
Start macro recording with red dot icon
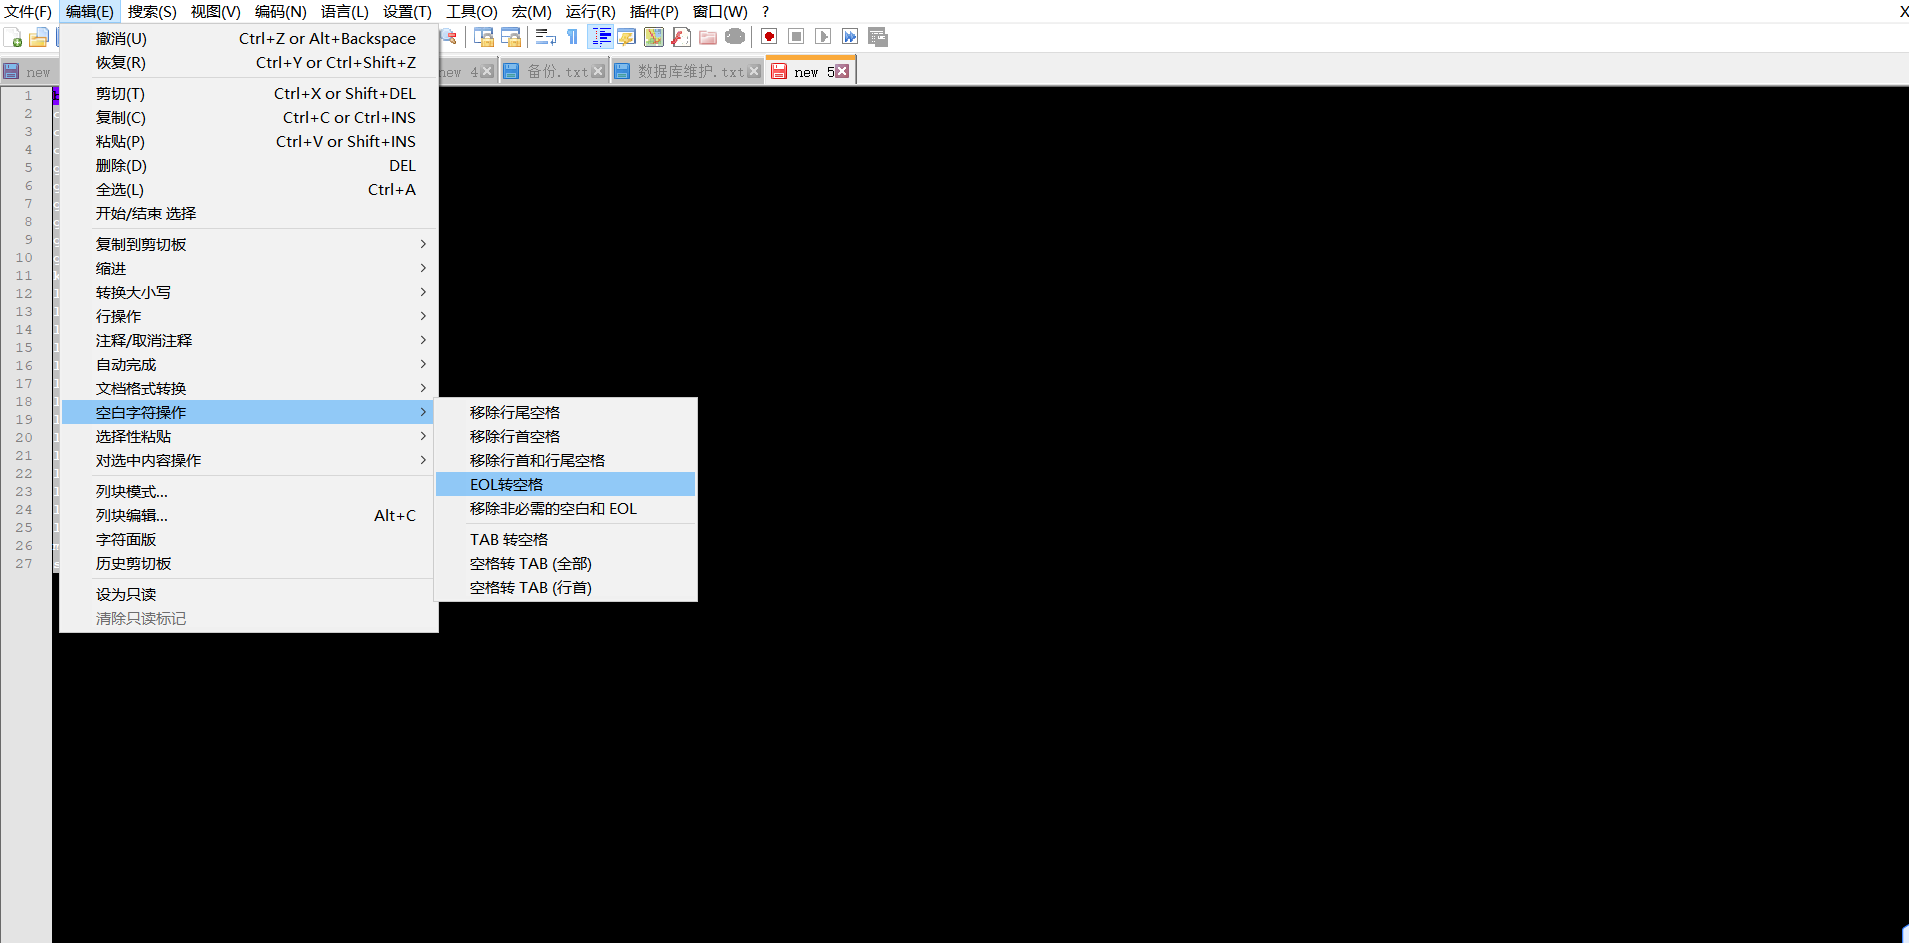tap(769, 37)
